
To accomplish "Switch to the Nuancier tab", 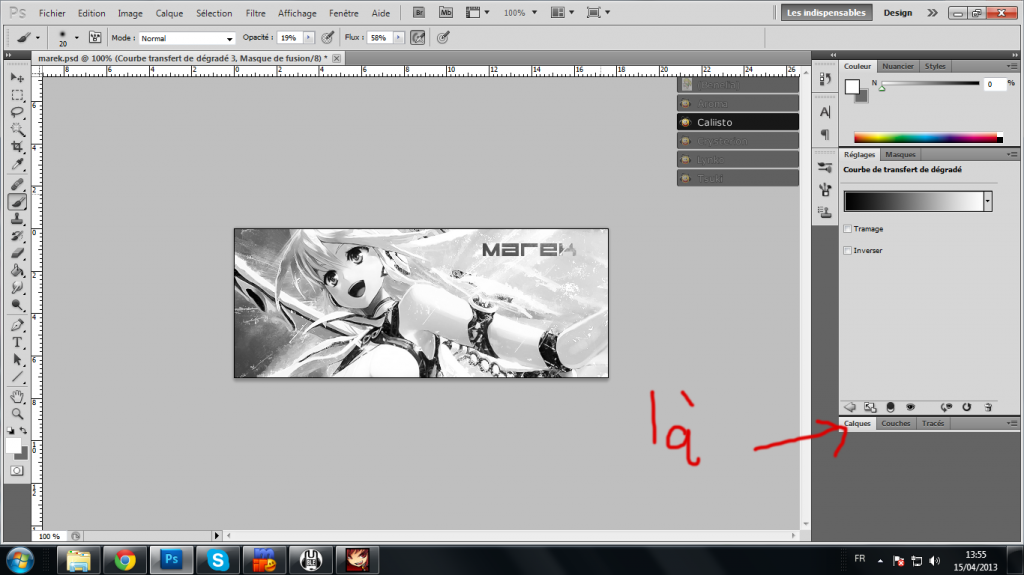I will click(897, 66).
